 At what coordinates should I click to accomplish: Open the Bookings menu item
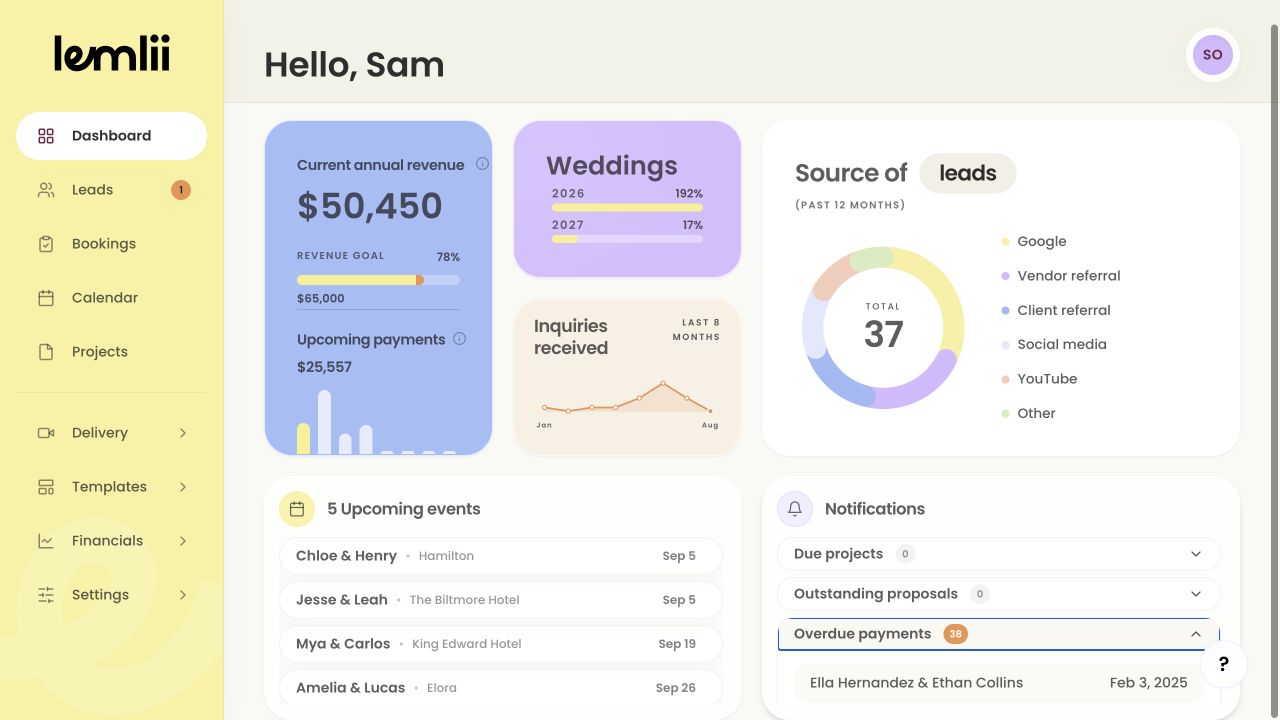[x=111, y=244]
